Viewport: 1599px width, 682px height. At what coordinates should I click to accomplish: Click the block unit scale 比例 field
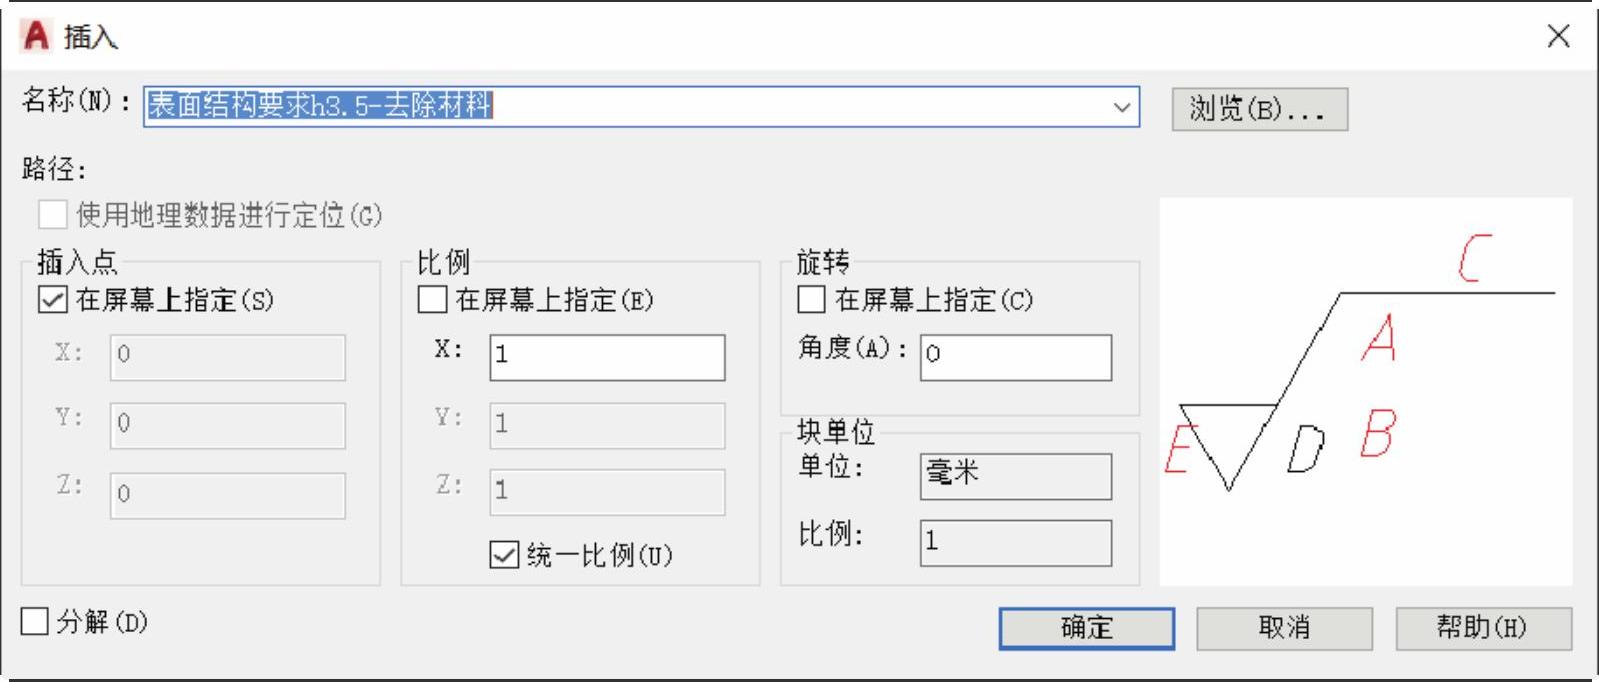point(1014,543)
